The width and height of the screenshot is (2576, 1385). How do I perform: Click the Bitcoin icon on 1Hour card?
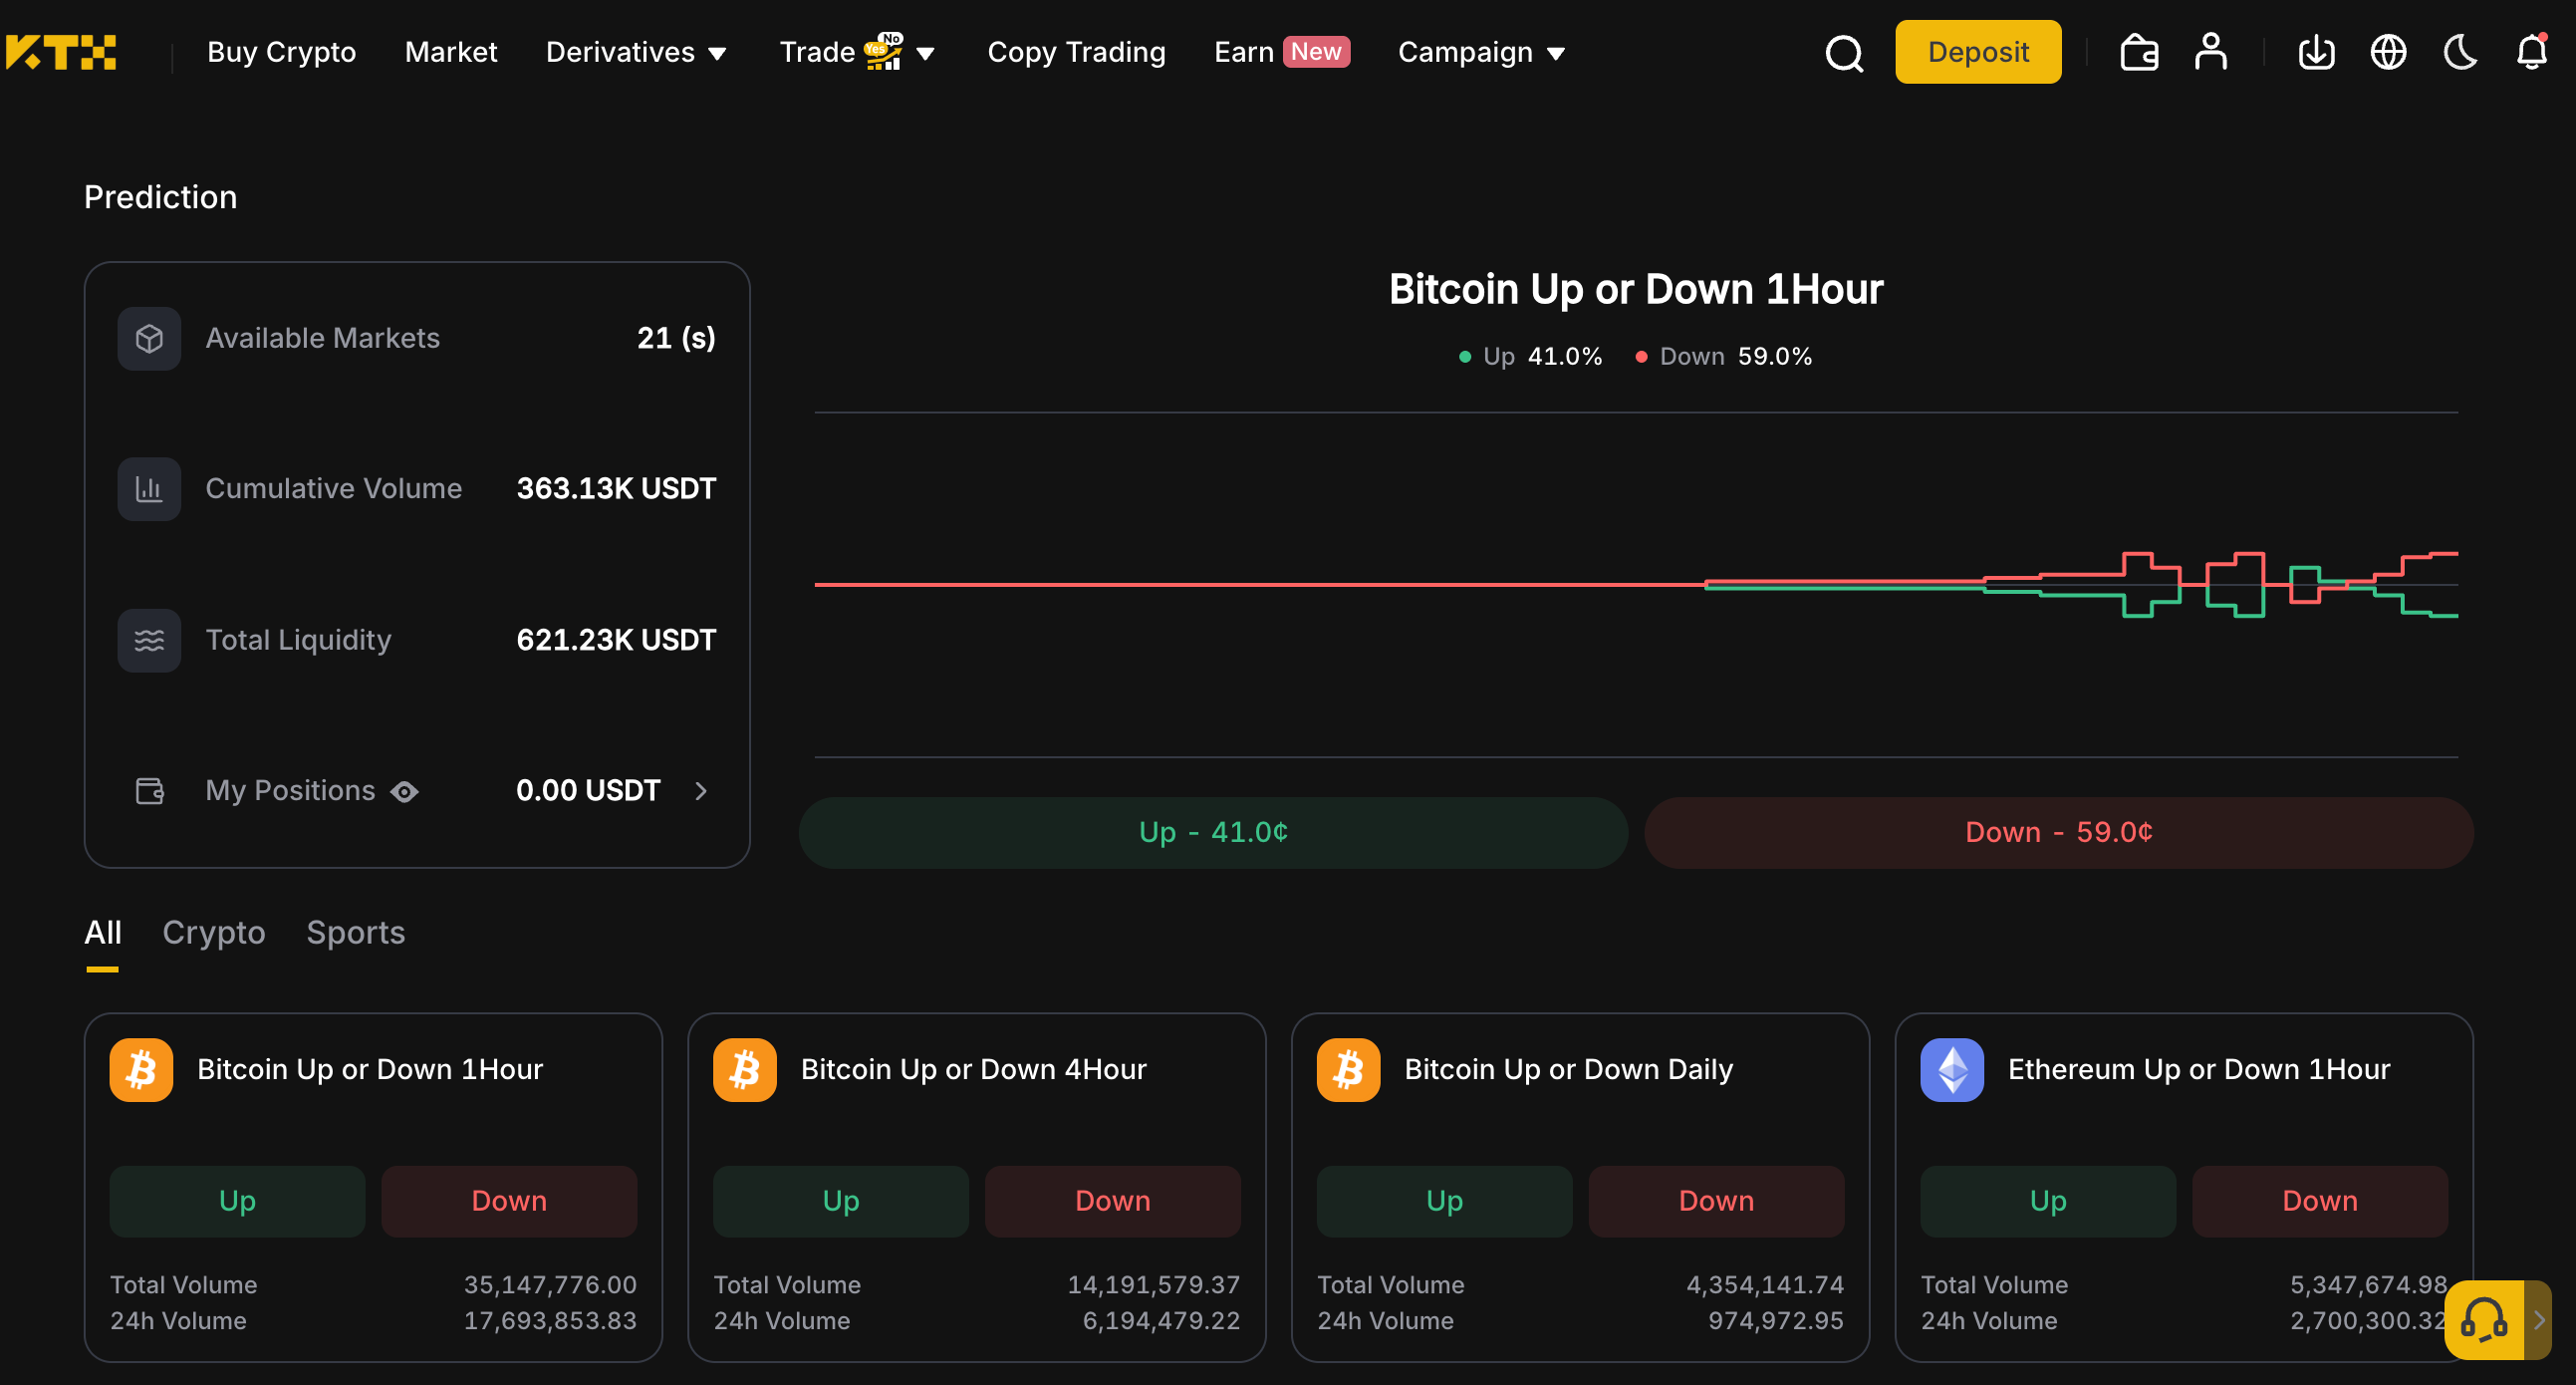[x=141, y=1070]
